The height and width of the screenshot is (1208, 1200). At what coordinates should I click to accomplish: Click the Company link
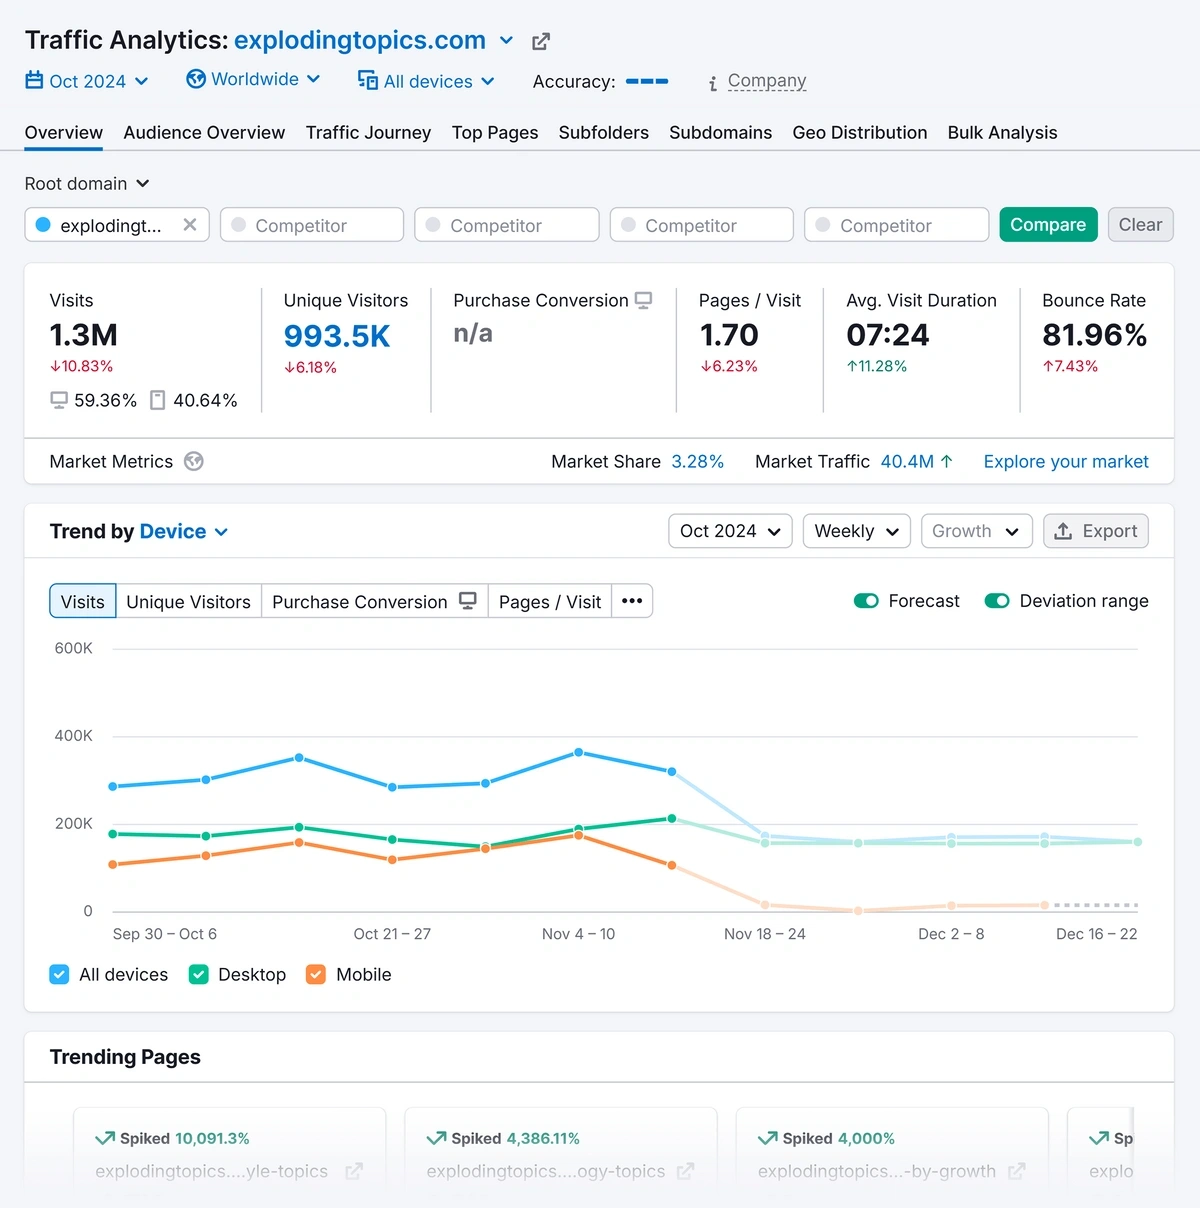(767, 81)
